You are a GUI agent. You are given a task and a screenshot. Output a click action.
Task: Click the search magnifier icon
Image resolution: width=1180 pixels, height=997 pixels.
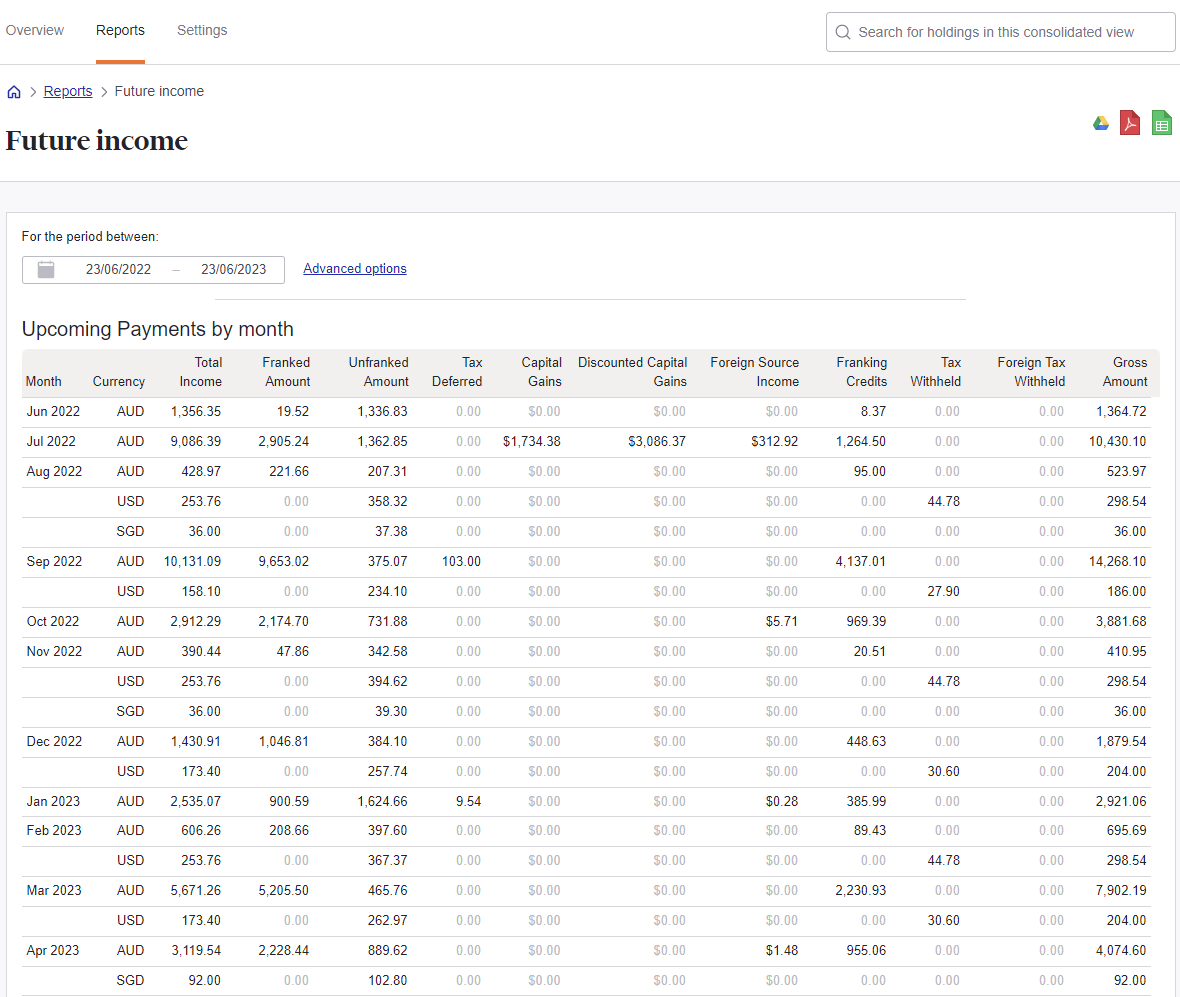tap(843, 32)
